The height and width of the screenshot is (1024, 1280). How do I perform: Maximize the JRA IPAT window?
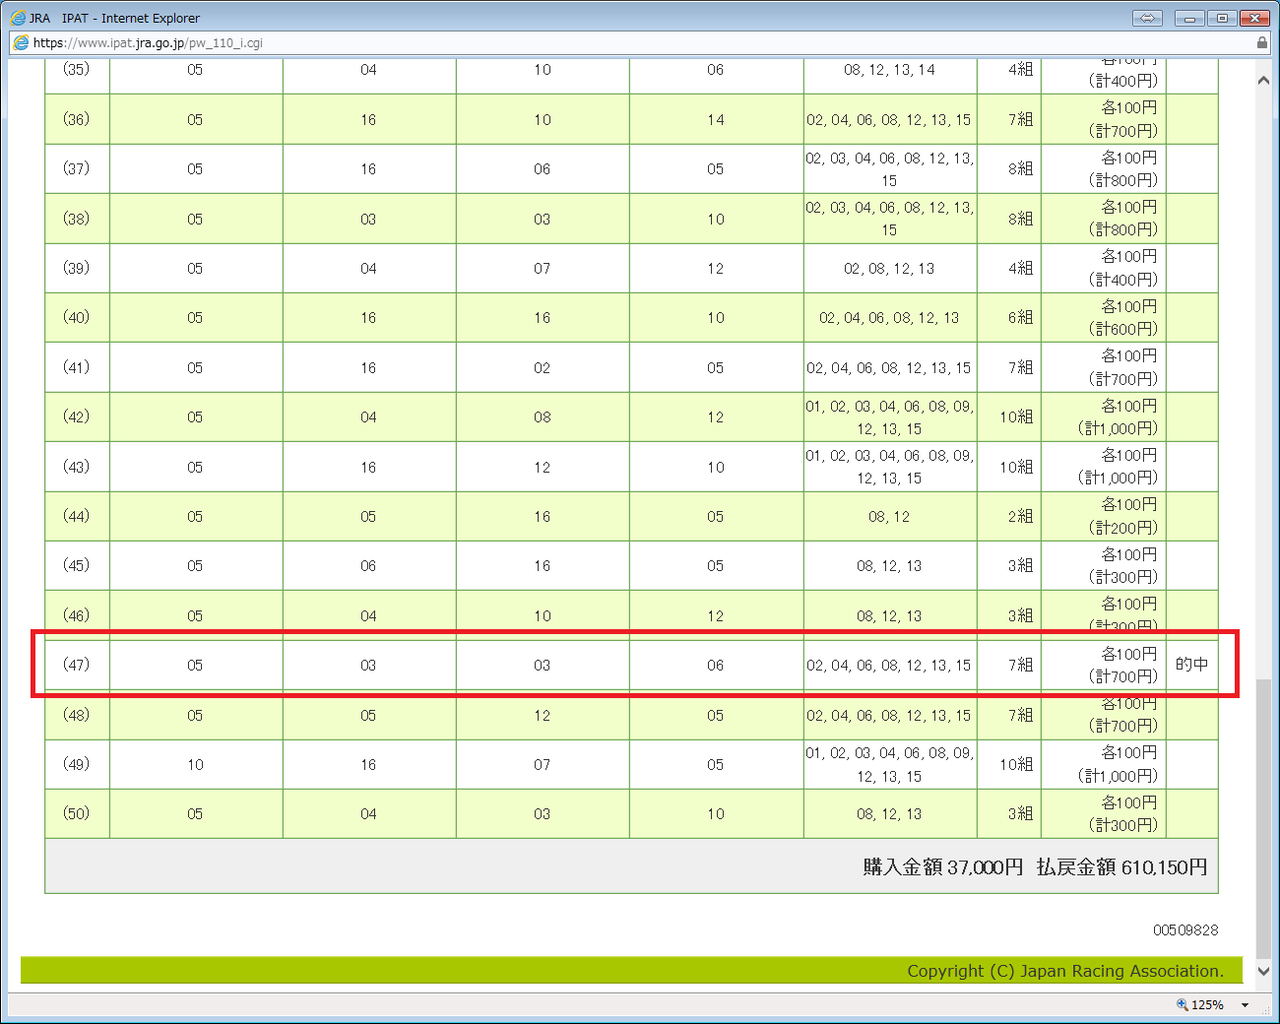[1221, 18]
